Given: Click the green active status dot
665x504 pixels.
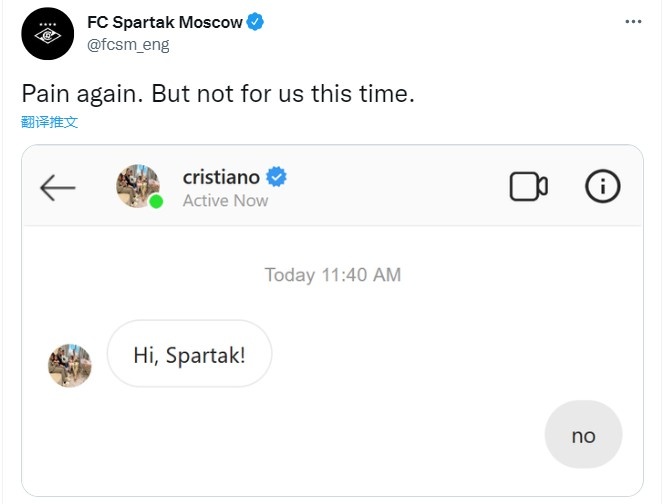Looking at the screenshot, I should click(156, 202).
